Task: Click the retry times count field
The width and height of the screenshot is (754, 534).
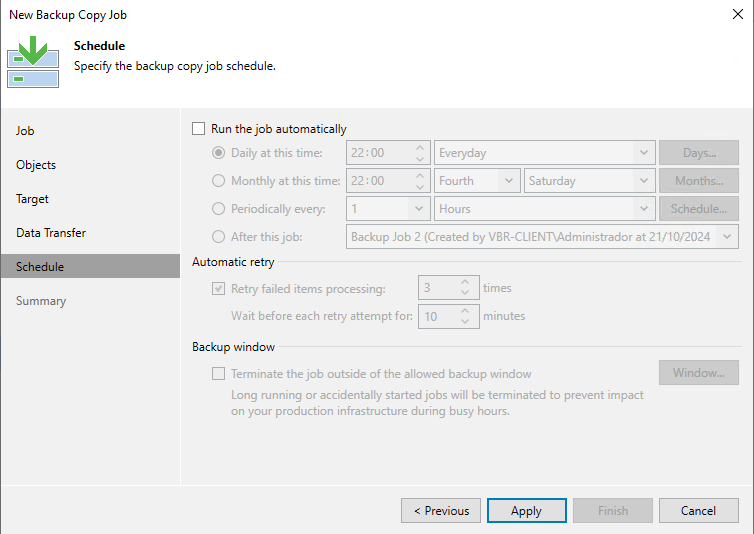Action: [x=437, y=288]
